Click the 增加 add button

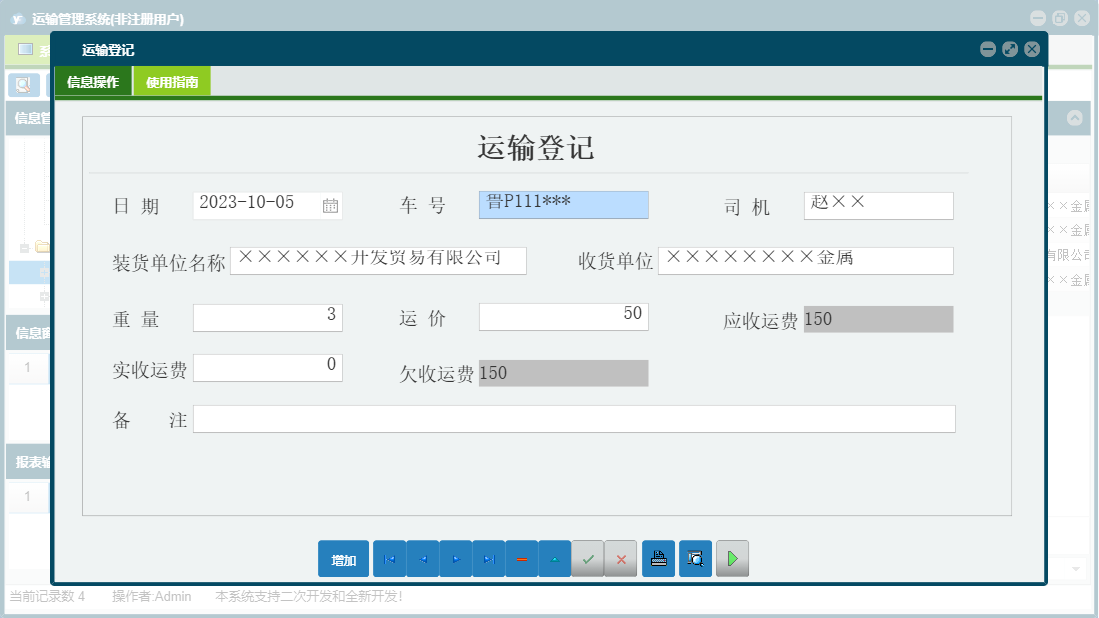343,559
